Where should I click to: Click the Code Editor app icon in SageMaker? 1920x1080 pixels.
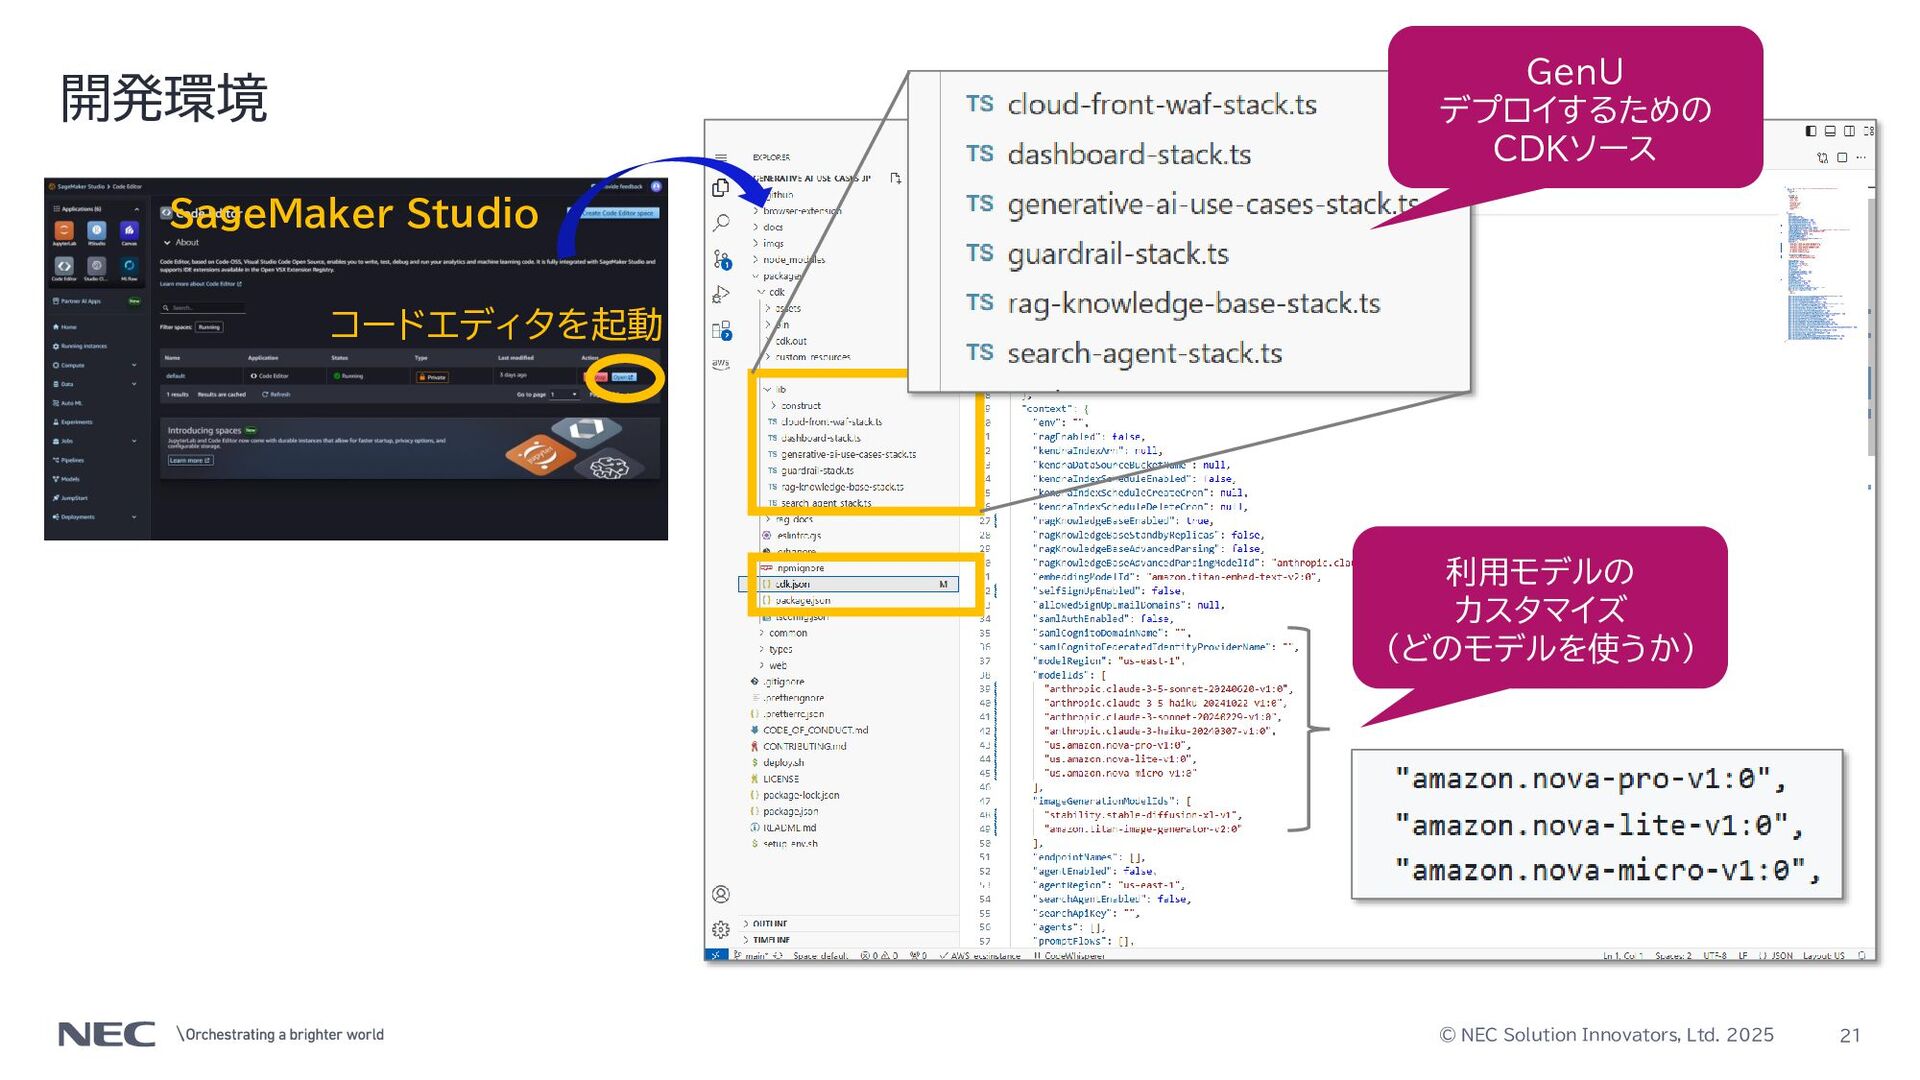tap(64, 266)
